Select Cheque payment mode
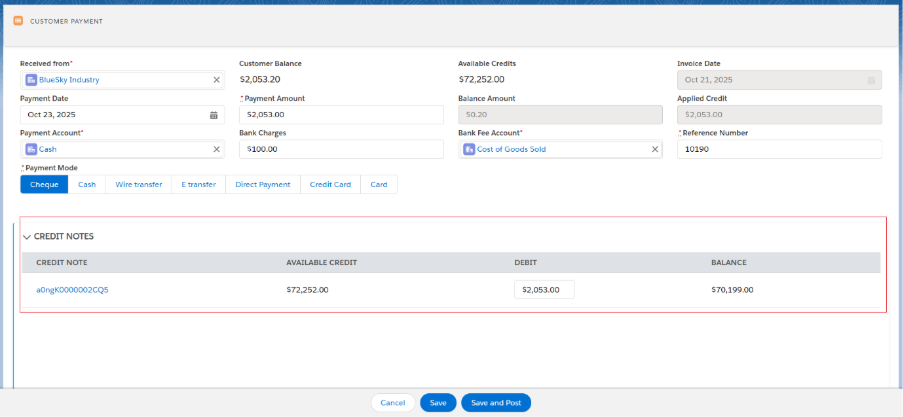The image size is (903, 417). point(44,184)
